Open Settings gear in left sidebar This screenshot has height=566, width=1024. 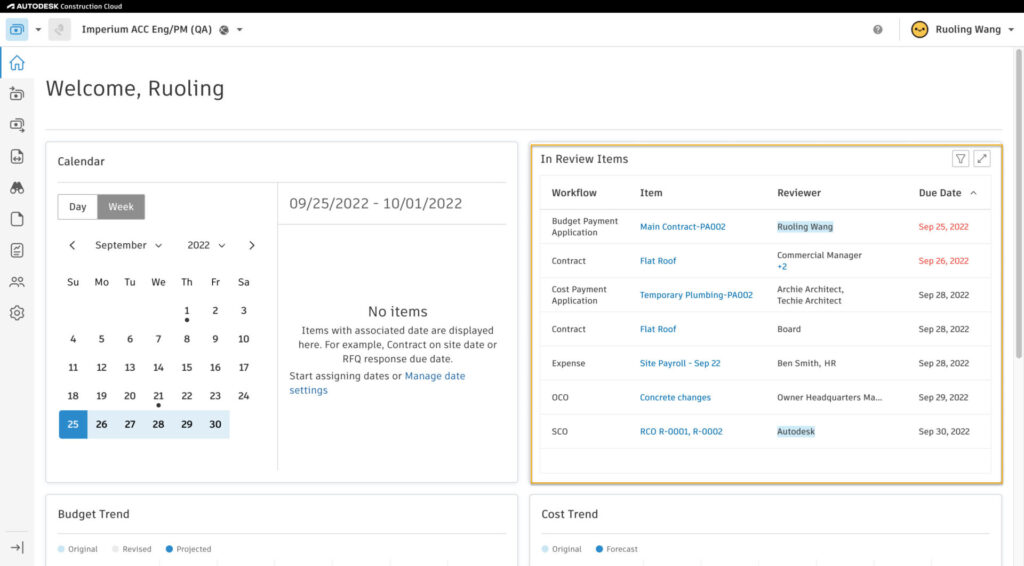point(17,313)
